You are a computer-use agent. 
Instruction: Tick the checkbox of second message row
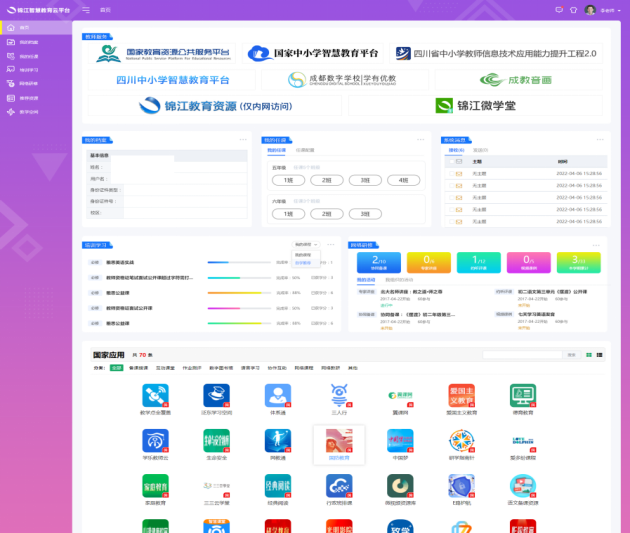[452, 186]
